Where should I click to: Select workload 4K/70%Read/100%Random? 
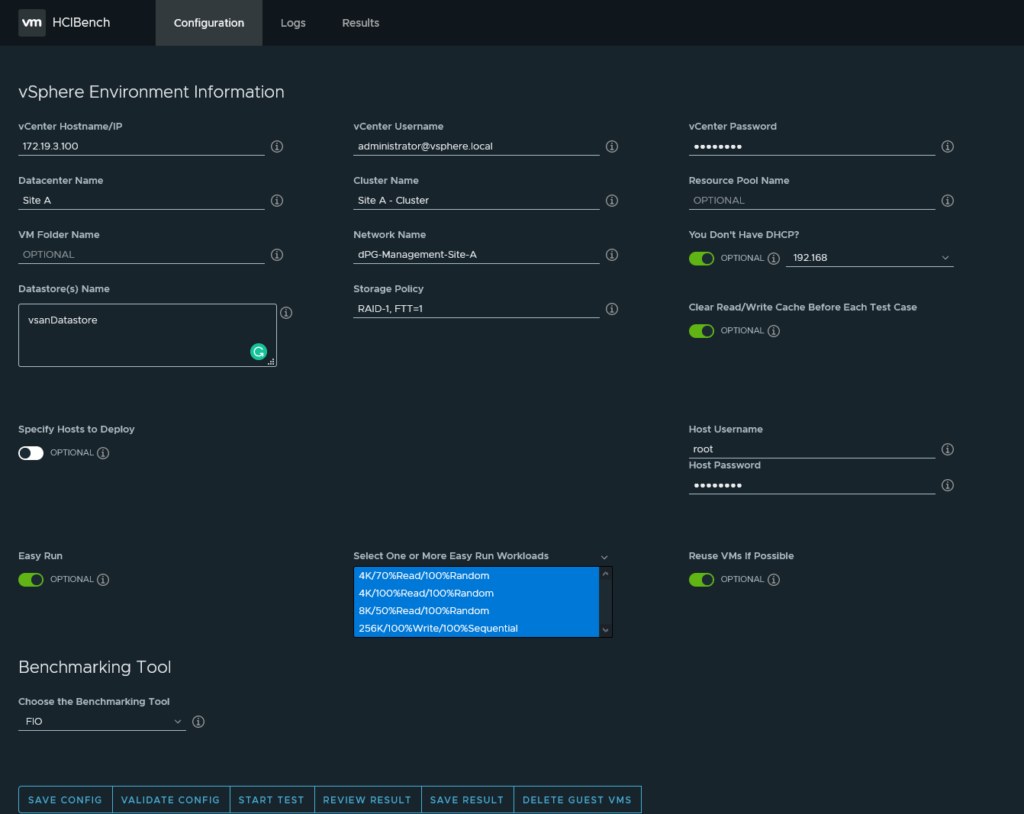pos(476,576)
